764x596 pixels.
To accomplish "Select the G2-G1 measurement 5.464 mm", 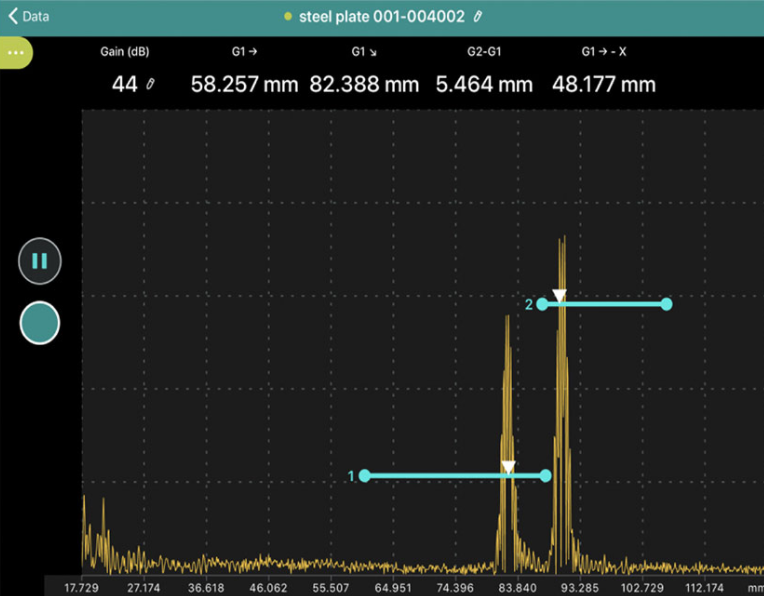I will [x=484, y=85].
